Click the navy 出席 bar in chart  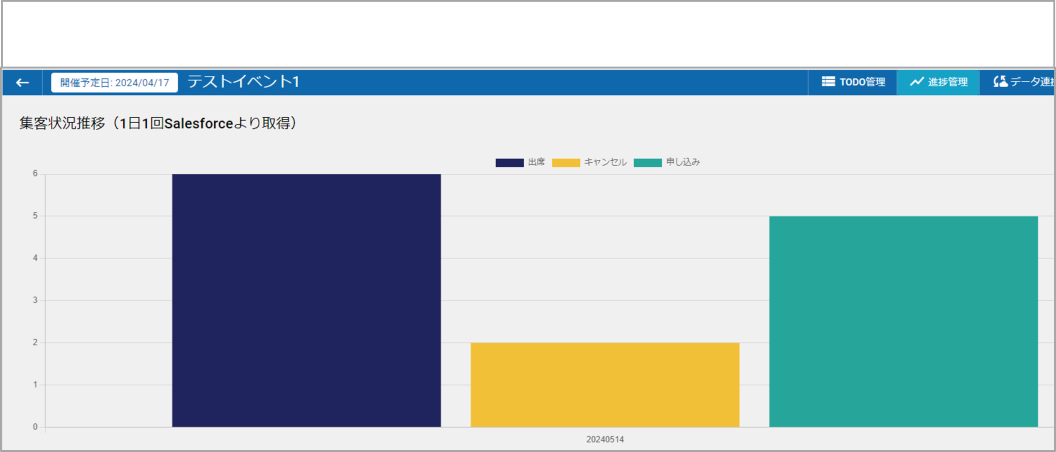[x=306, y=300]
